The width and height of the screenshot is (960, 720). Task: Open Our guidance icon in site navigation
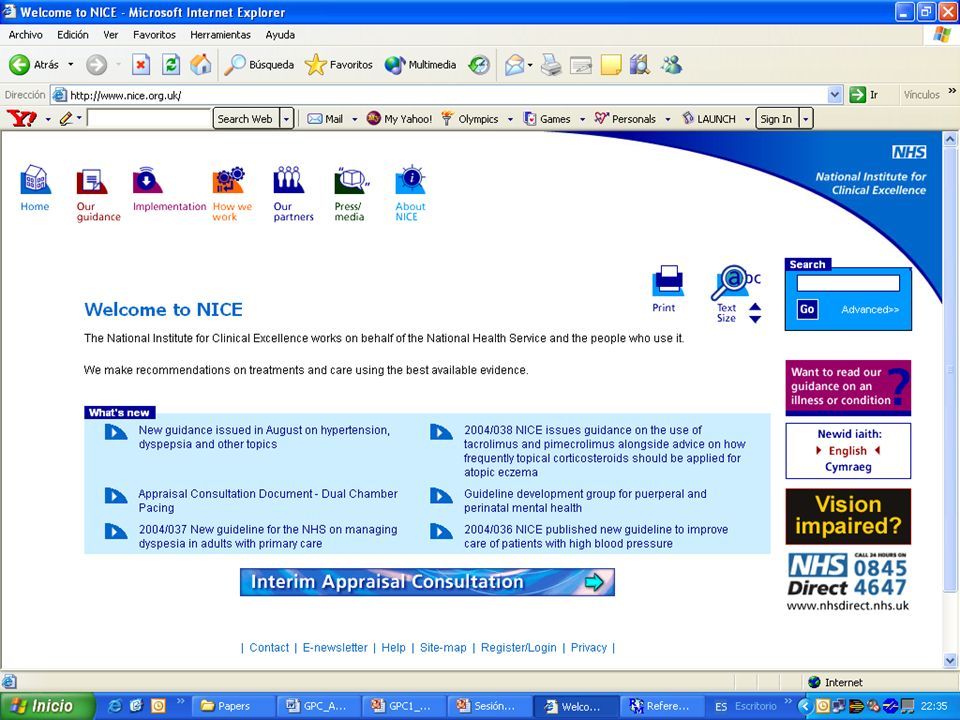92,181
